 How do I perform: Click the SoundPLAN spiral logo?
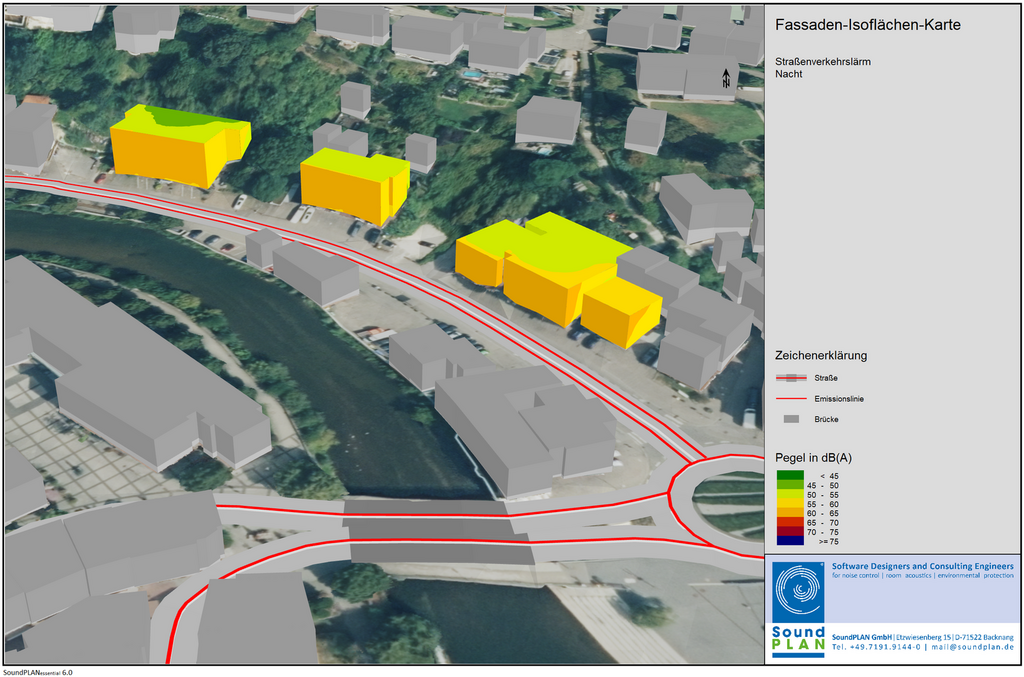(799, 592)
